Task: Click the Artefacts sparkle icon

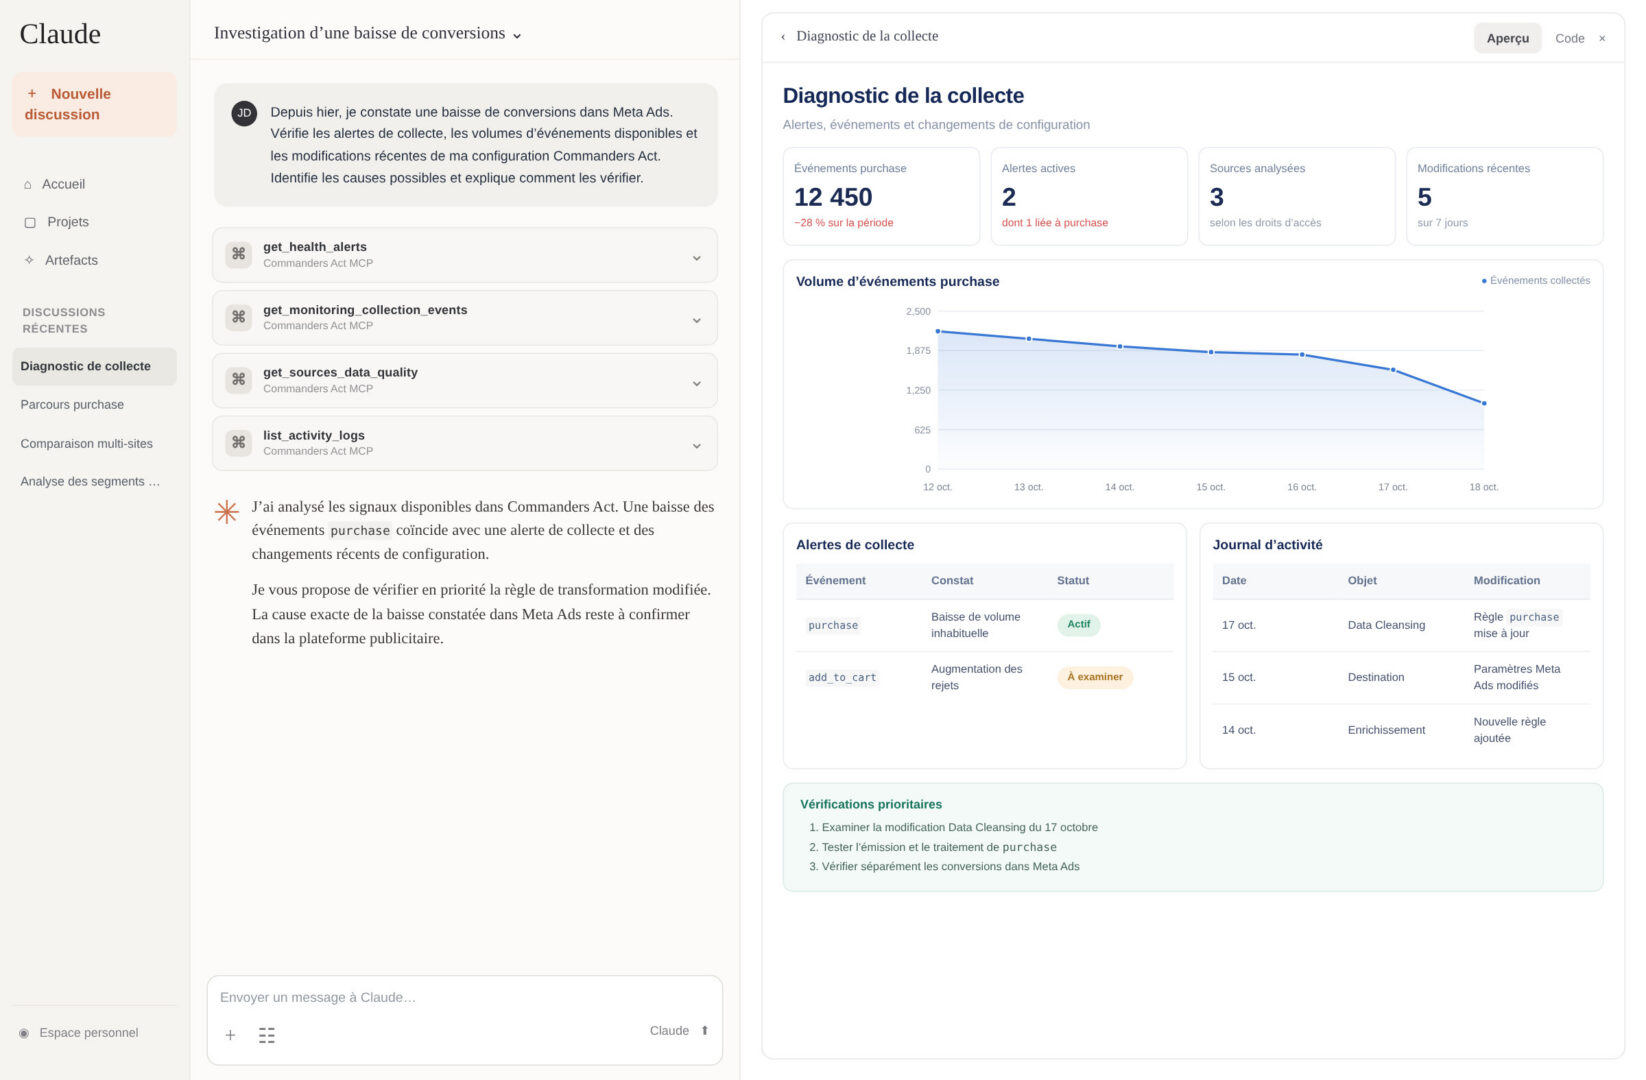Action: click(x=29, y=260)
